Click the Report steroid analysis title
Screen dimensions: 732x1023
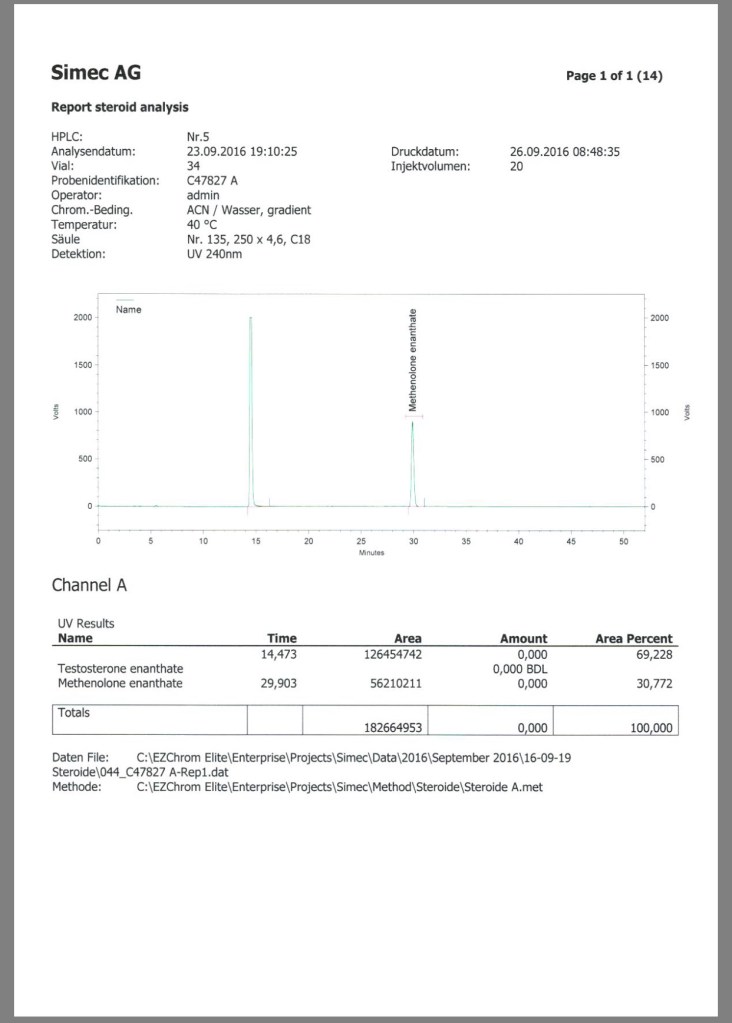click(x=120, y=107)
